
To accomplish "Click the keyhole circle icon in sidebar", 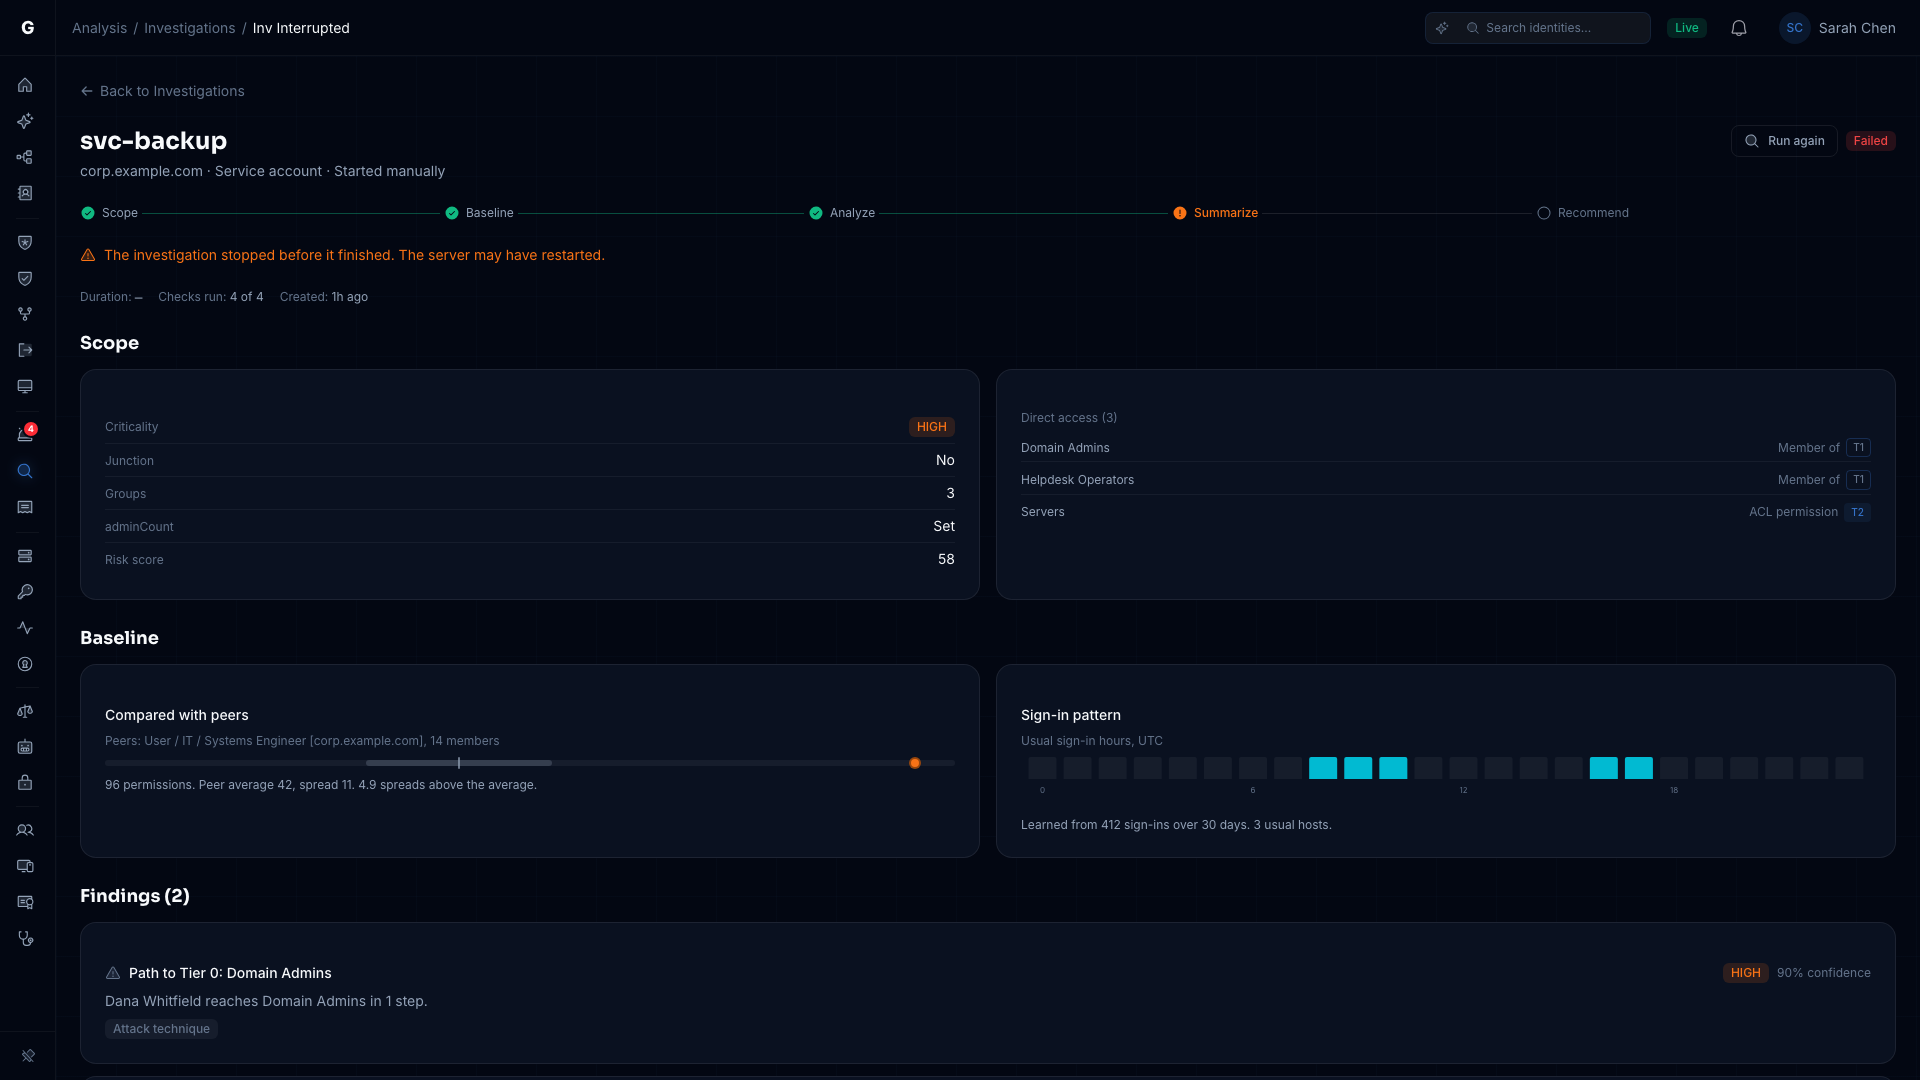I will (25, 664).
